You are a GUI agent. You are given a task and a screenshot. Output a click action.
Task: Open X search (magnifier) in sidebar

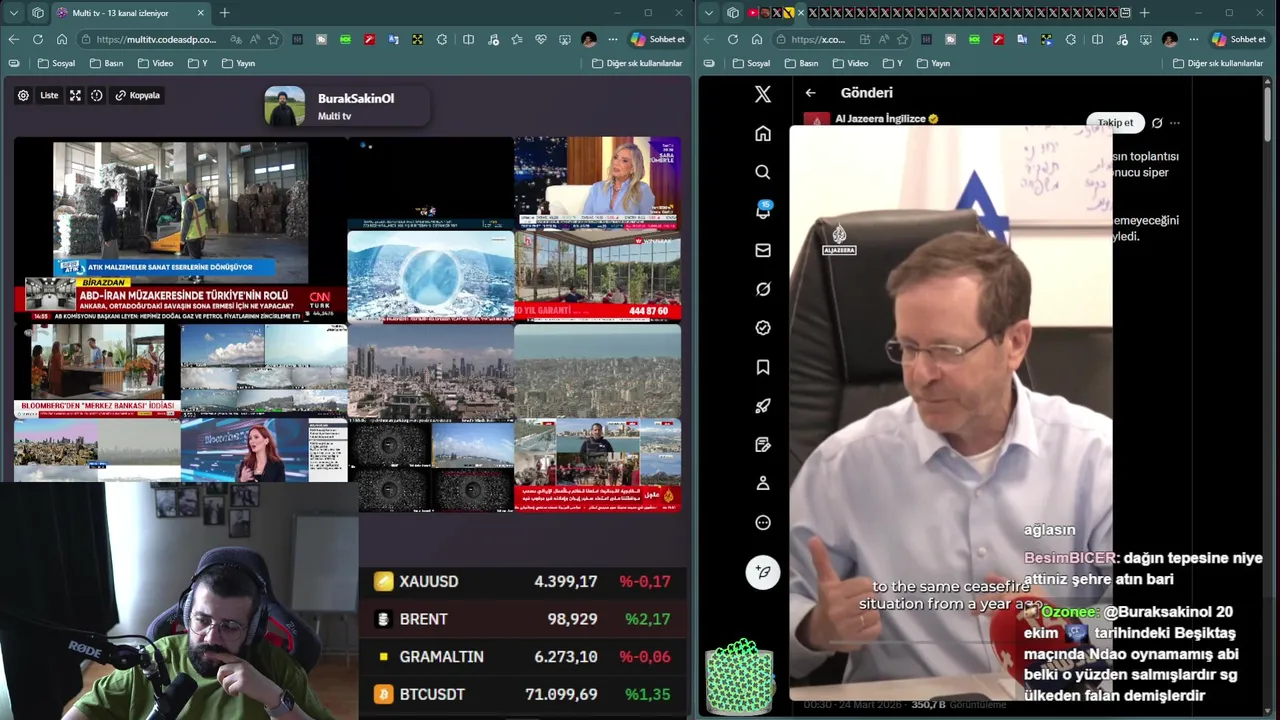[763, 172]
